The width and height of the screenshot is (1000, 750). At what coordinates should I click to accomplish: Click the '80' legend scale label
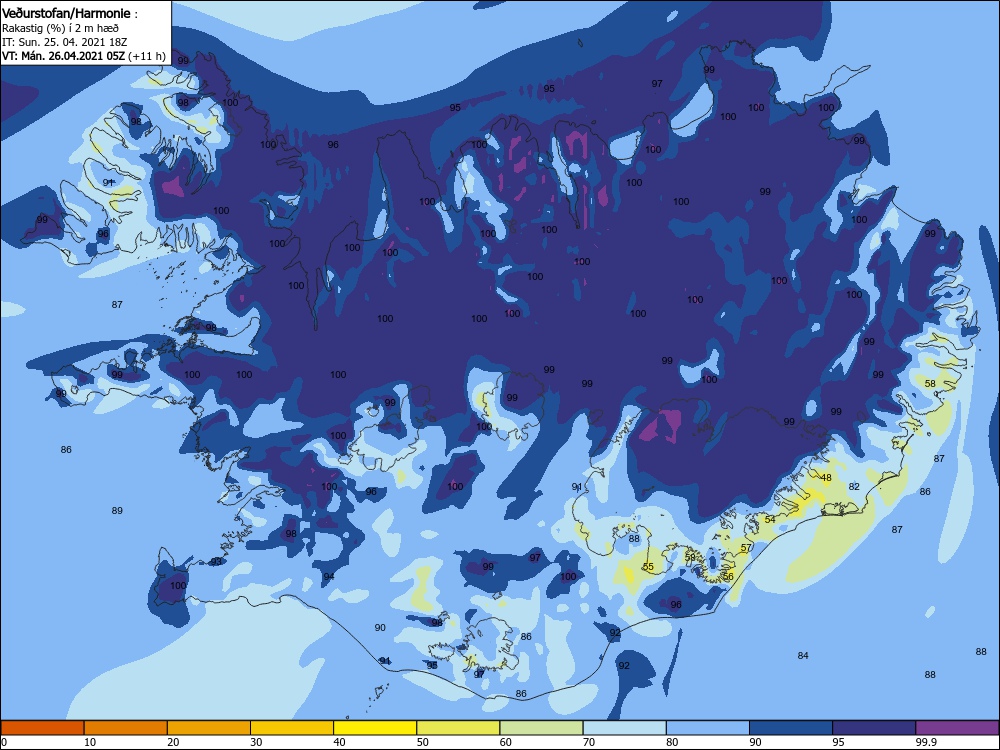click(x=672, y=742)
